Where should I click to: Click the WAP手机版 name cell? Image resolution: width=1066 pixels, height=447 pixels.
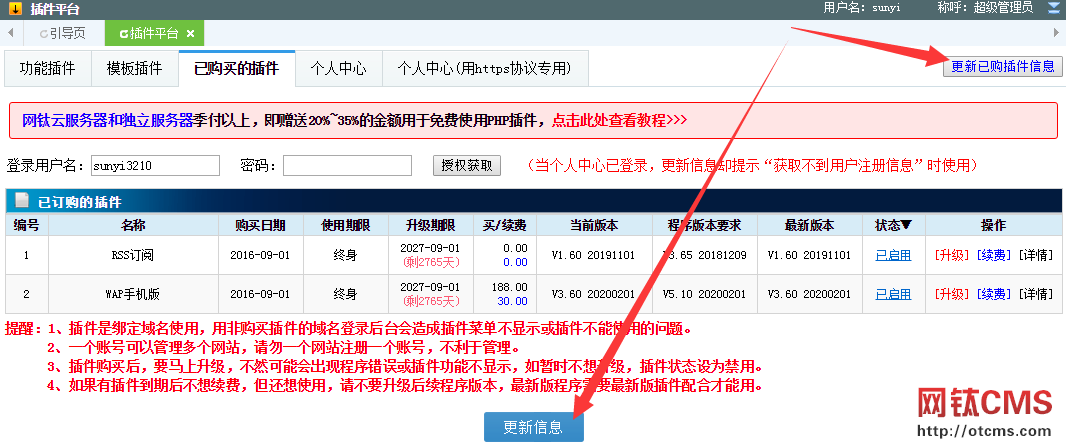pyautogui.click(x=133, y=294)
